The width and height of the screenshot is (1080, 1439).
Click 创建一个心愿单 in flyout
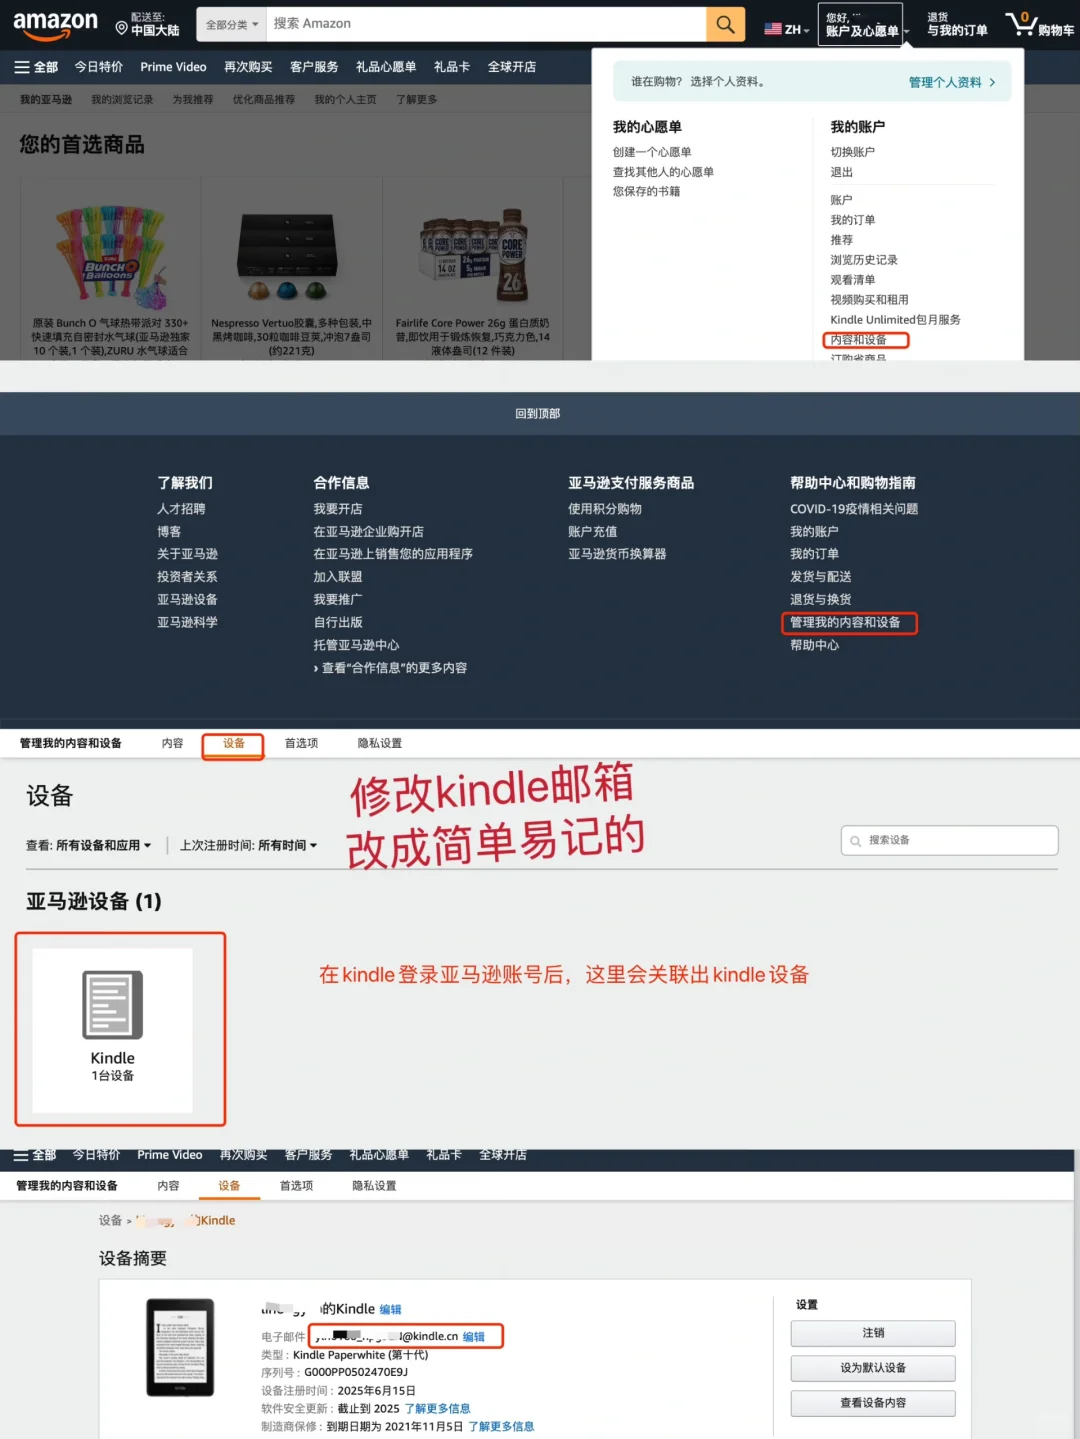pos(652,152)
